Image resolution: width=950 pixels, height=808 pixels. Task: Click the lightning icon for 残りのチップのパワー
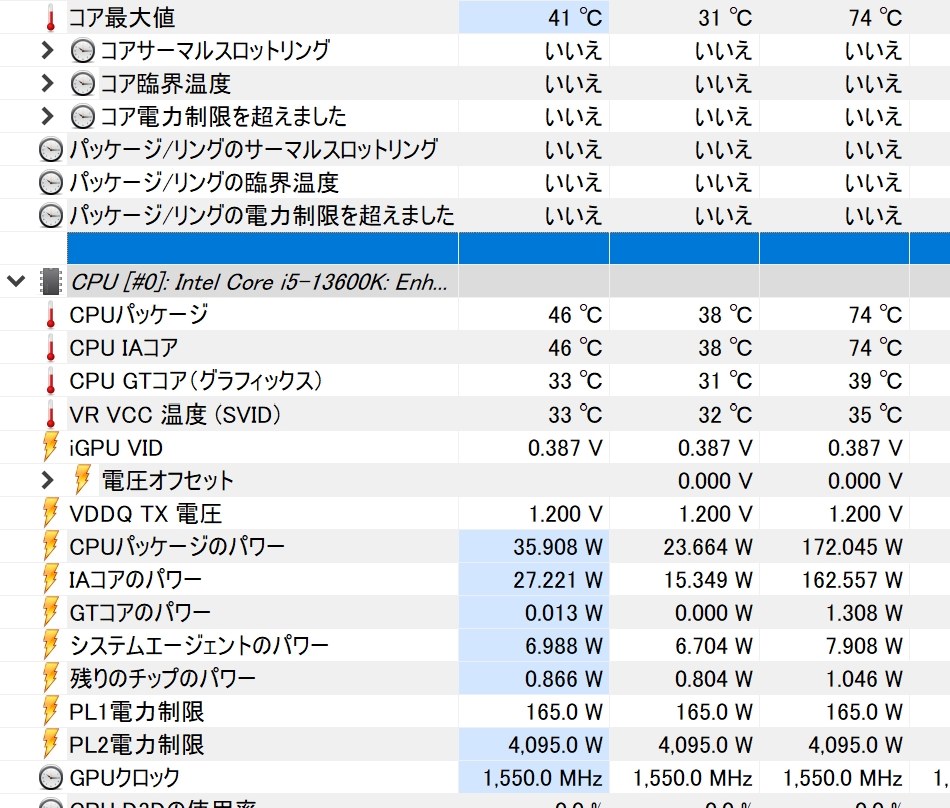[51, 678]
